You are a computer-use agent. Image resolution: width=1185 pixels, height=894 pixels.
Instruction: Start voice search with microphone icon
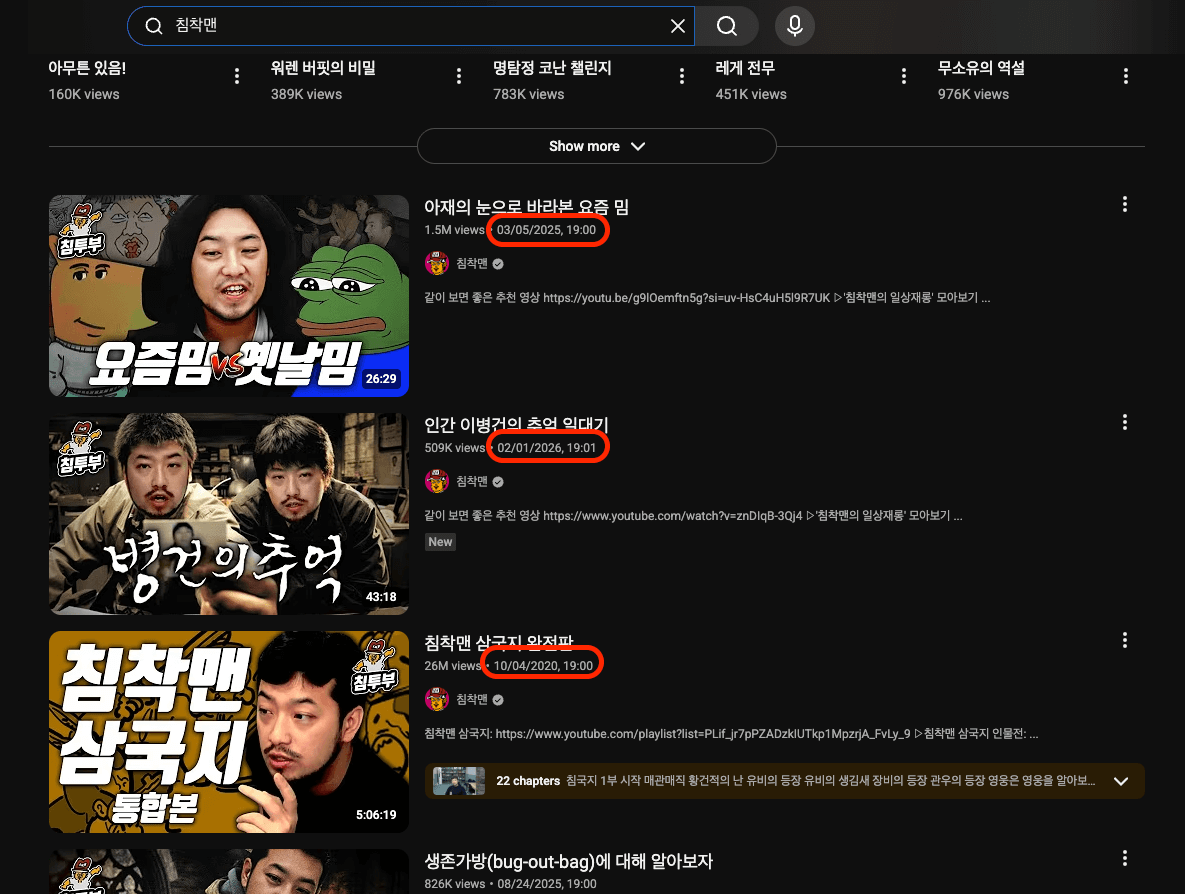pyautogui.click(x=795, y=26)
